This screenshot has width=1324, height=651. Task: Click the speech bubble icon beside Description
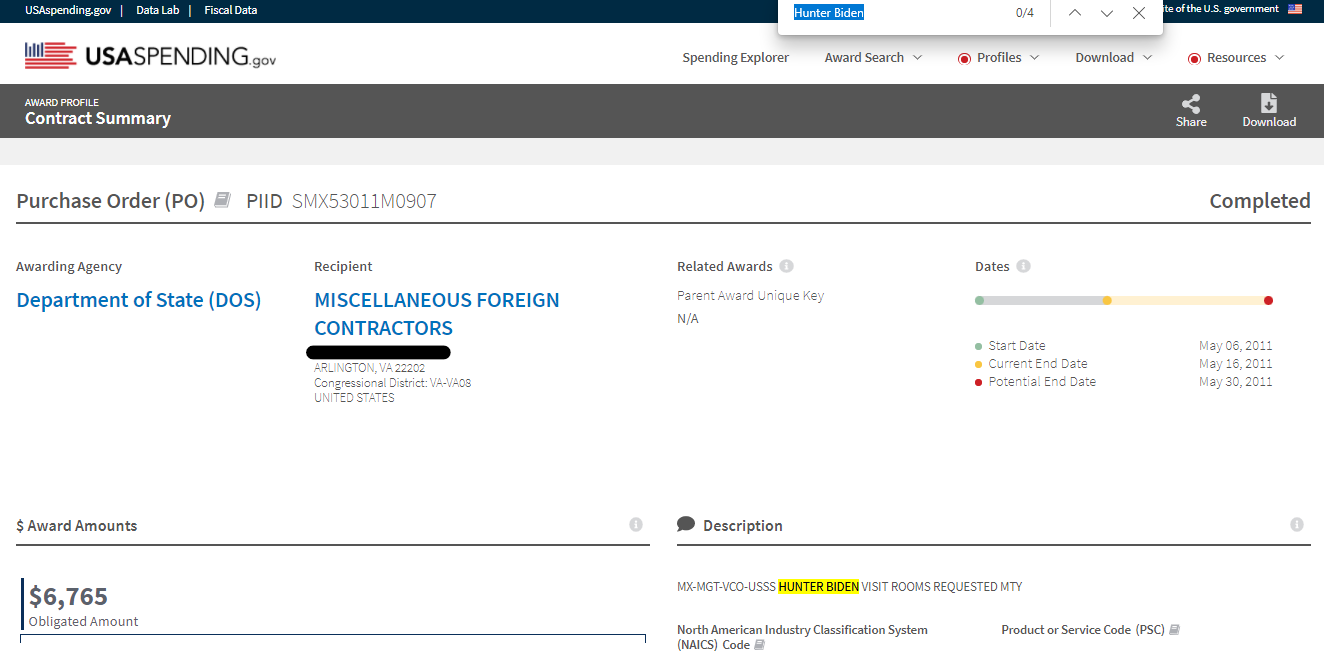(686, 524)
